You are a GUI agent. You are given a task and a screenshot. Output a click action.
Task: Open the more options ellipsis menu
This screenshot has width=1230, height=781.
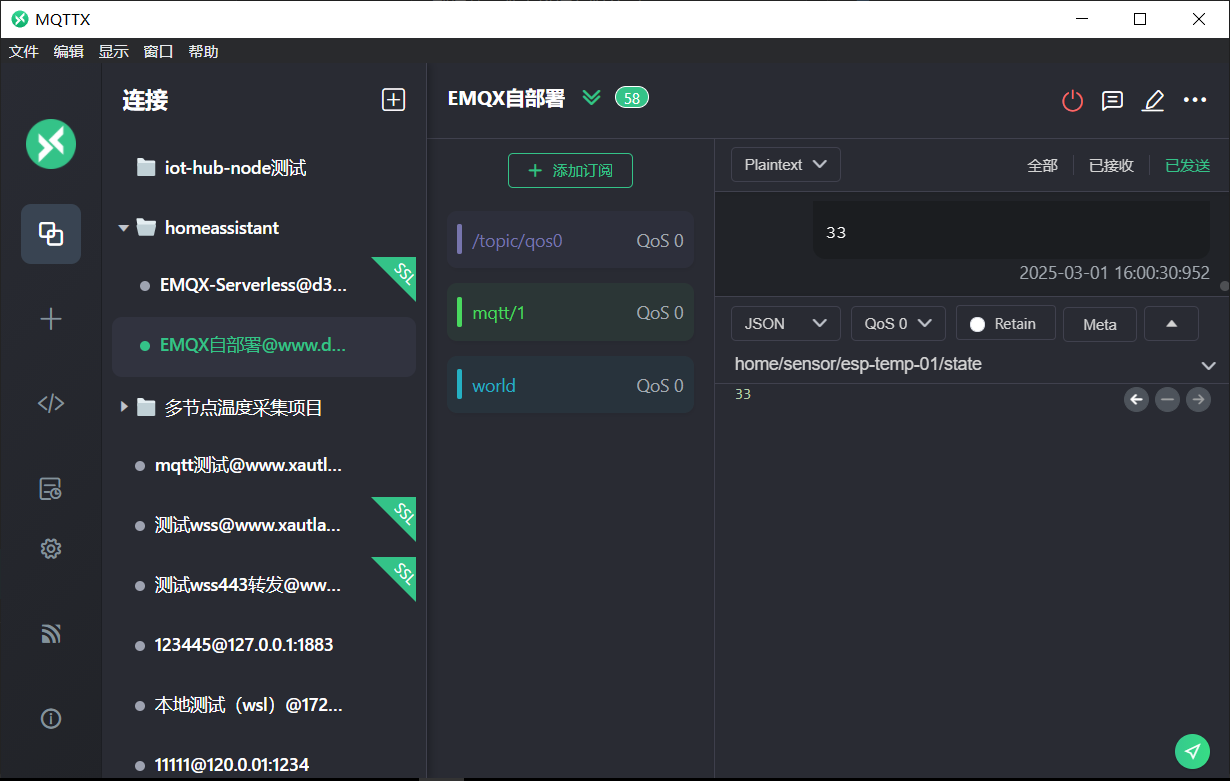[x=1195, y=100]
